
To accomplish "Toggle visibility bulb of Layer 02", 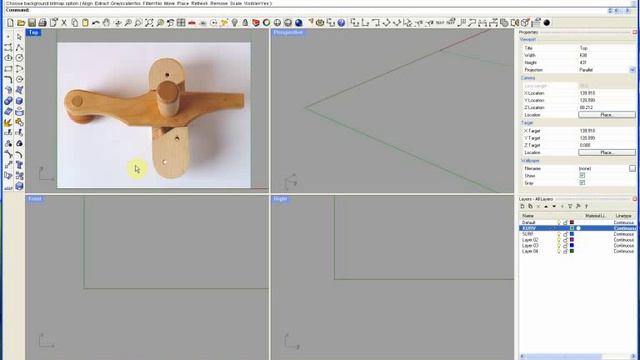I will coord(559,240).
